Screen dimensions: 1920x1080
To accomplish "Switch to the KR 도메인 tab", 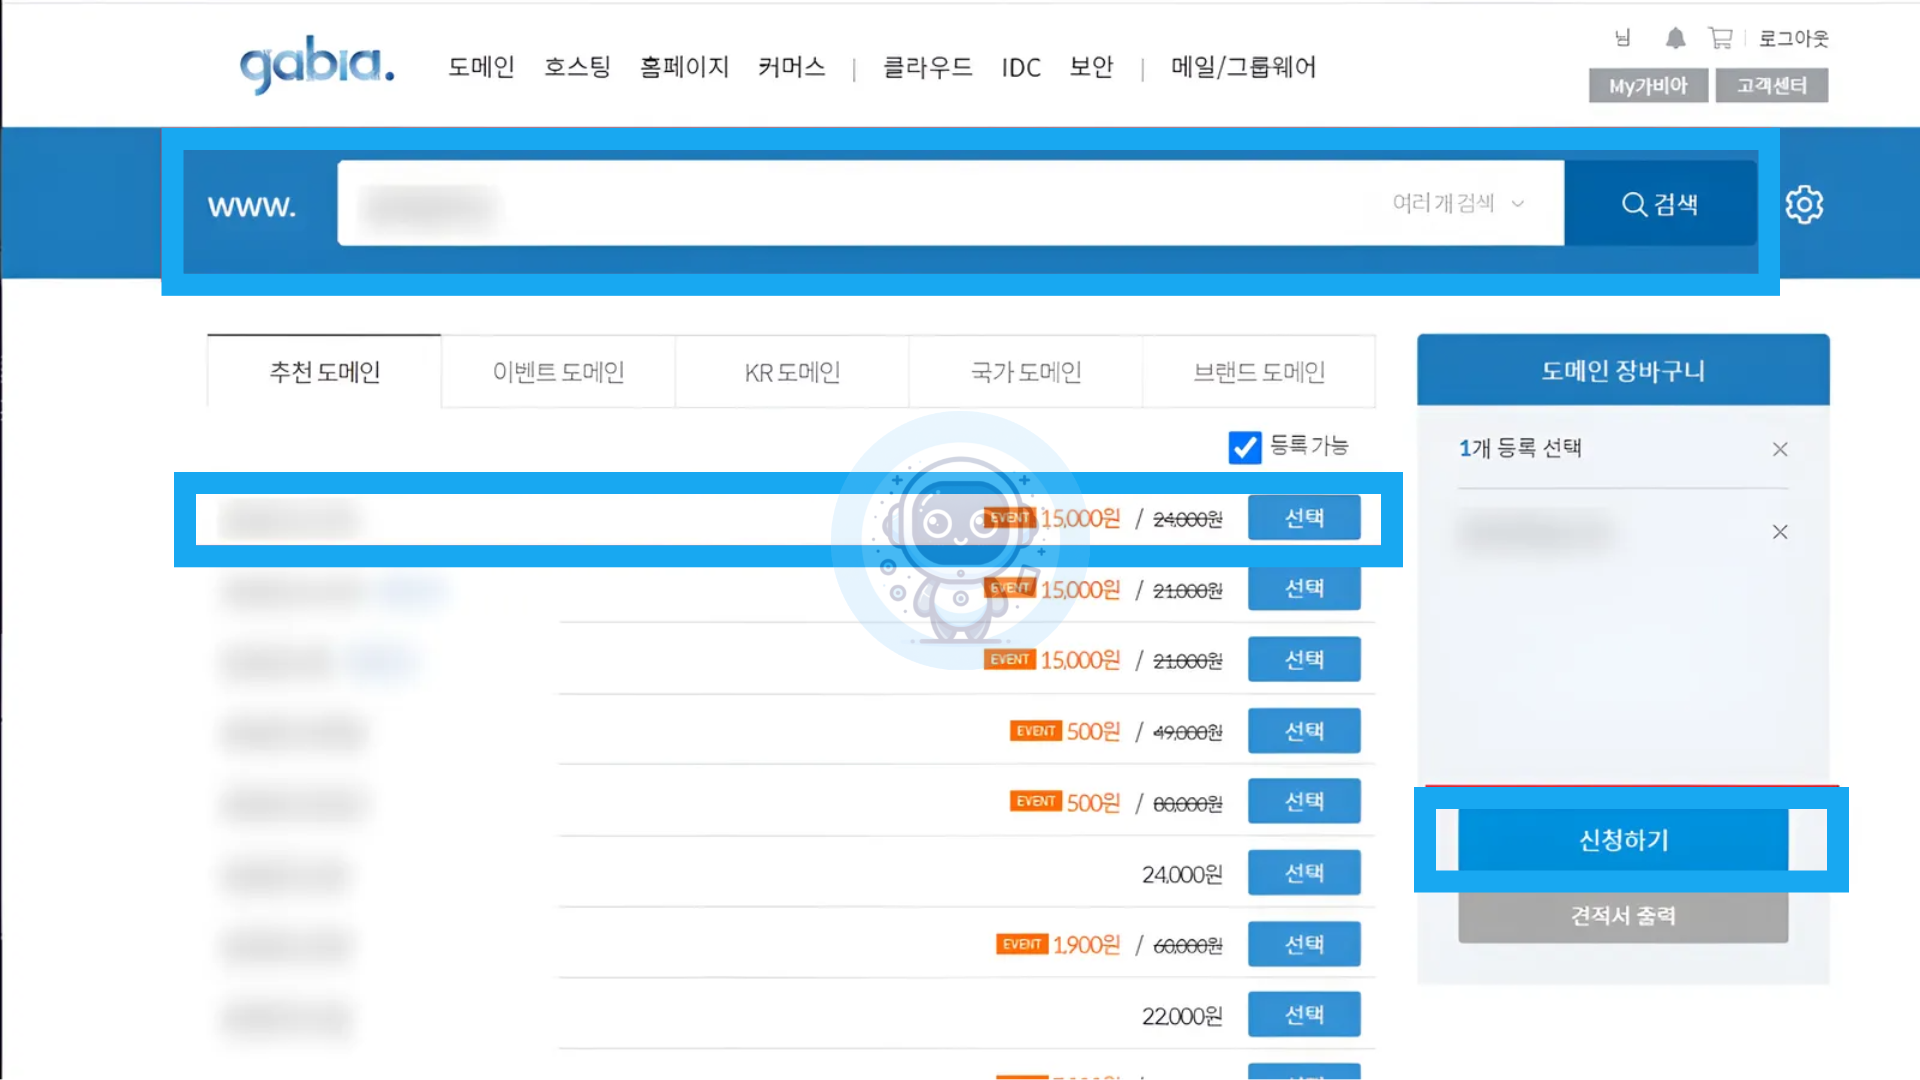I will tap(791, 371).
